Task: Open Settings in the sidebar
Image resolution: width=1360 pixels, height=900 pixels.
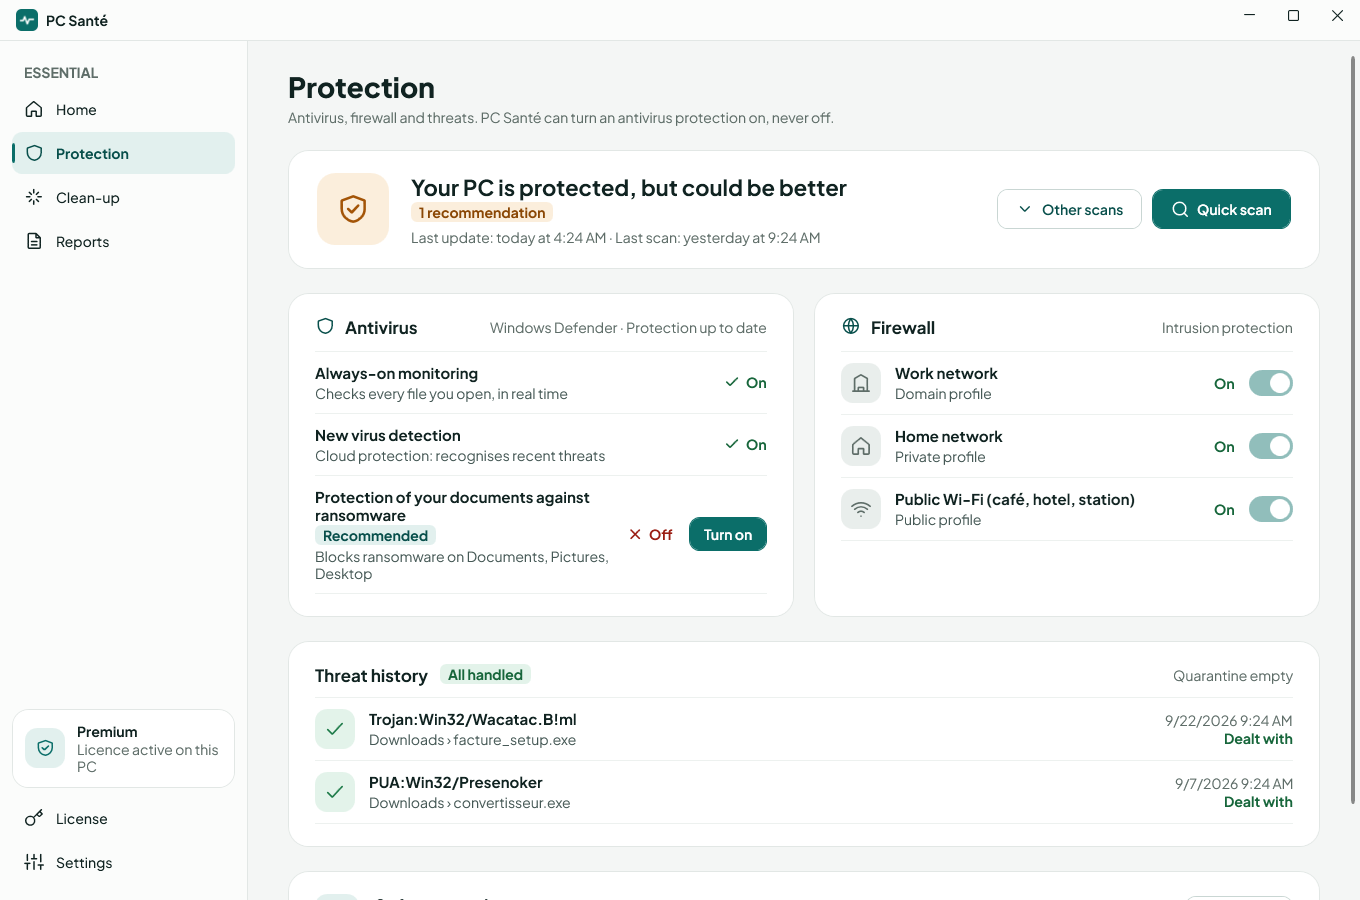Action: [124, 862]
